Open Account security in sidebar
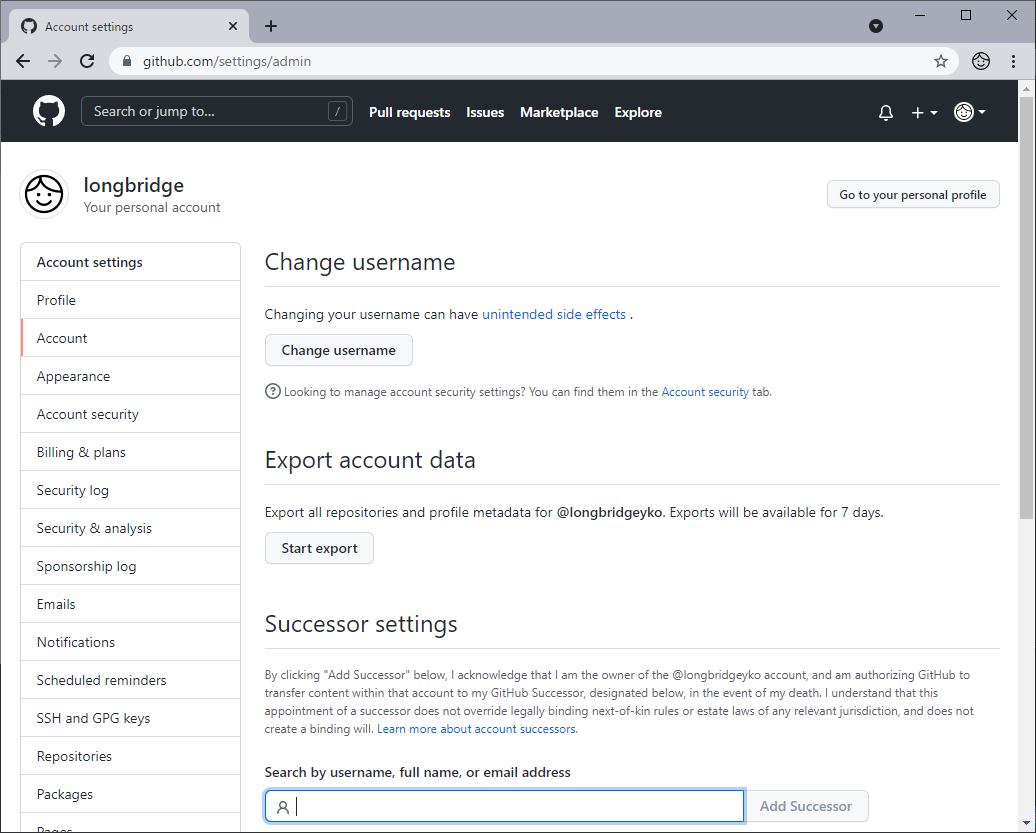 click(x=131, y=414)
